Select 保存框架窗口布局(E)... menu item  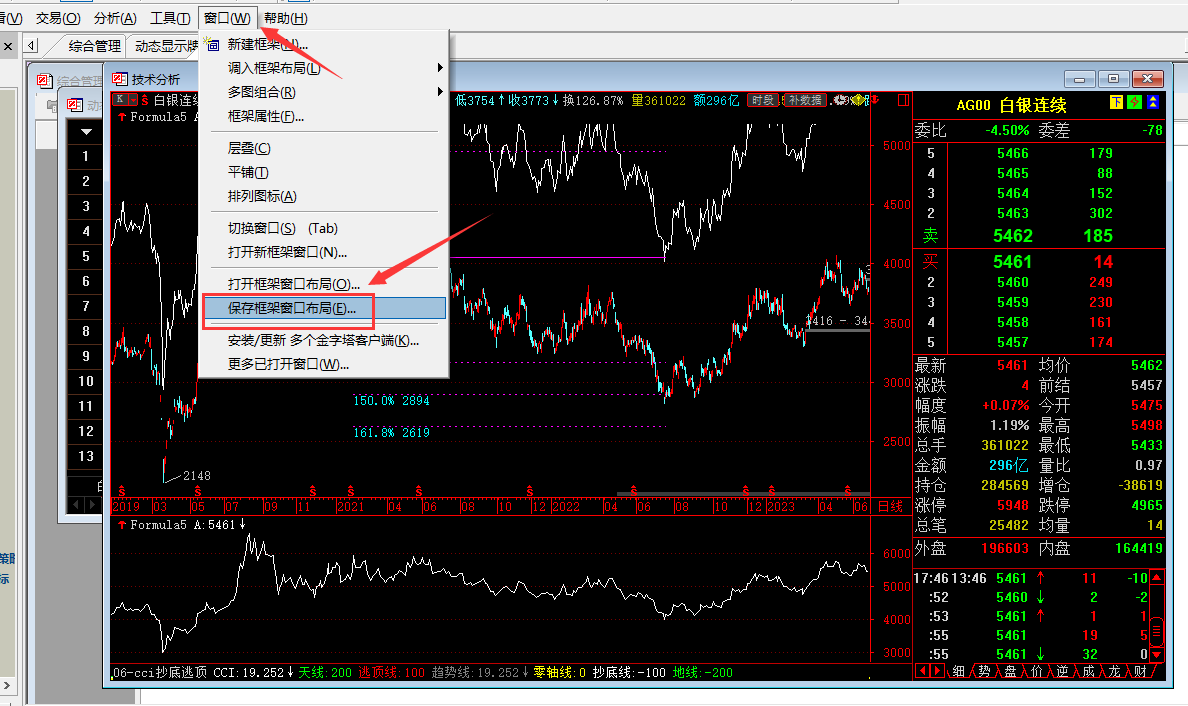coord(324,308)
